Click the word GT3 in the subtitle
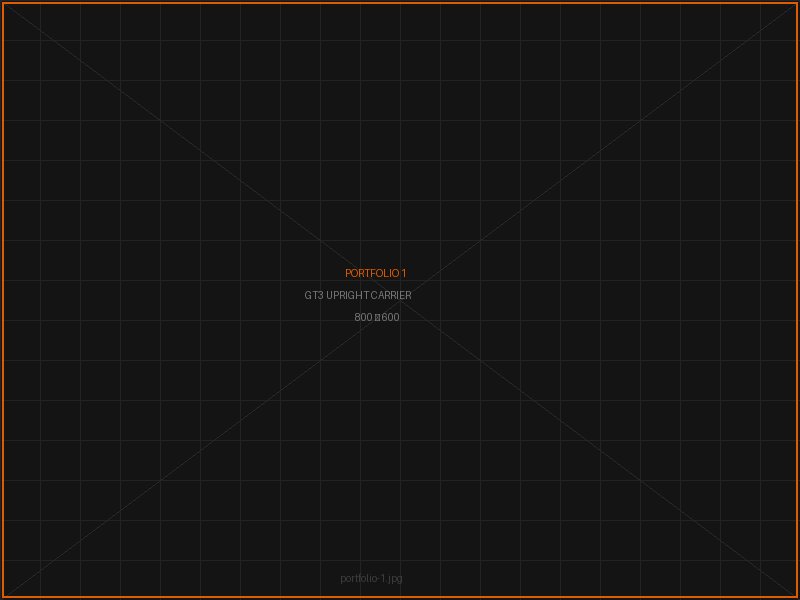Screen dimensions: 800x600 314,295
